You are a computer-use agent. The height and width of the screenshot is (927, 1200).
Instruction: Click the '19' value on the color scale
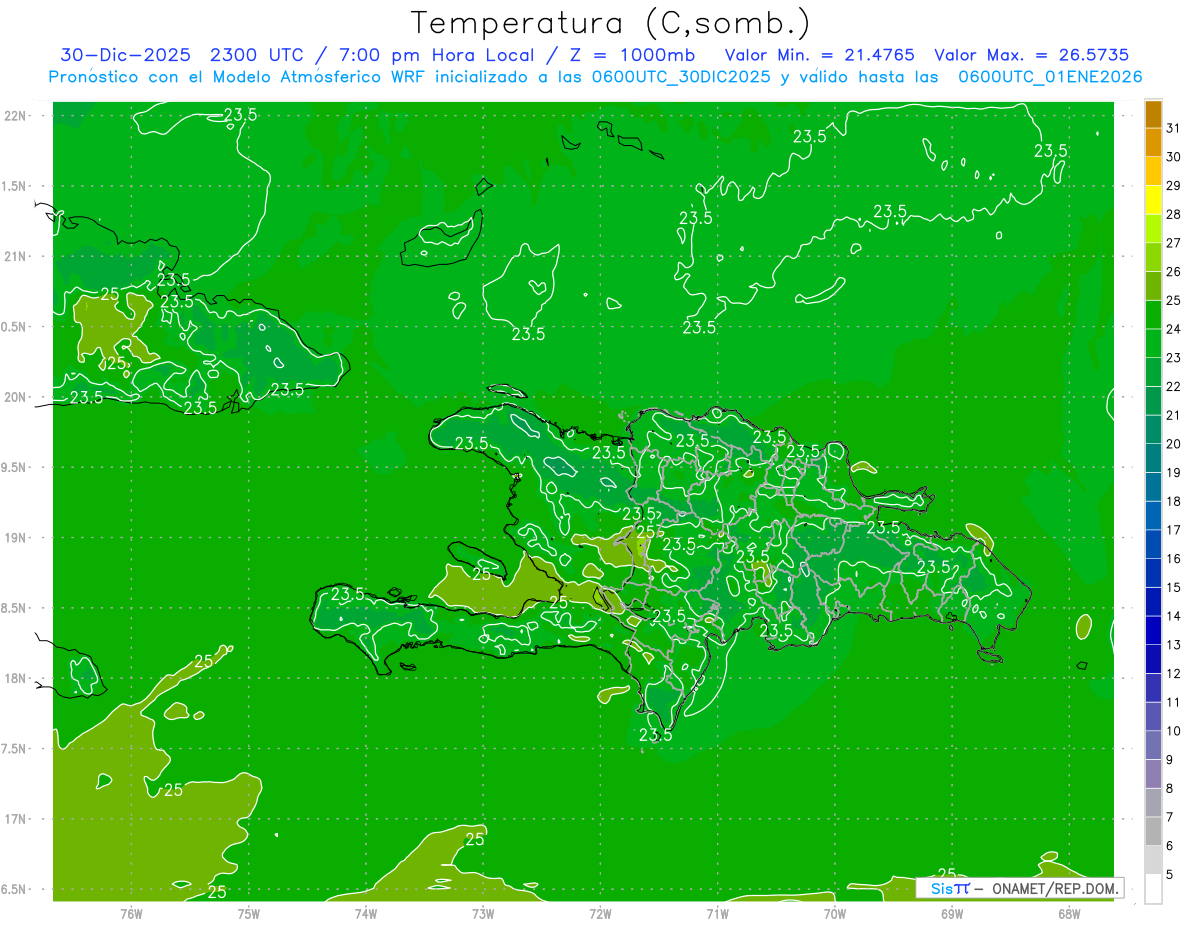tap(1174, 472)
